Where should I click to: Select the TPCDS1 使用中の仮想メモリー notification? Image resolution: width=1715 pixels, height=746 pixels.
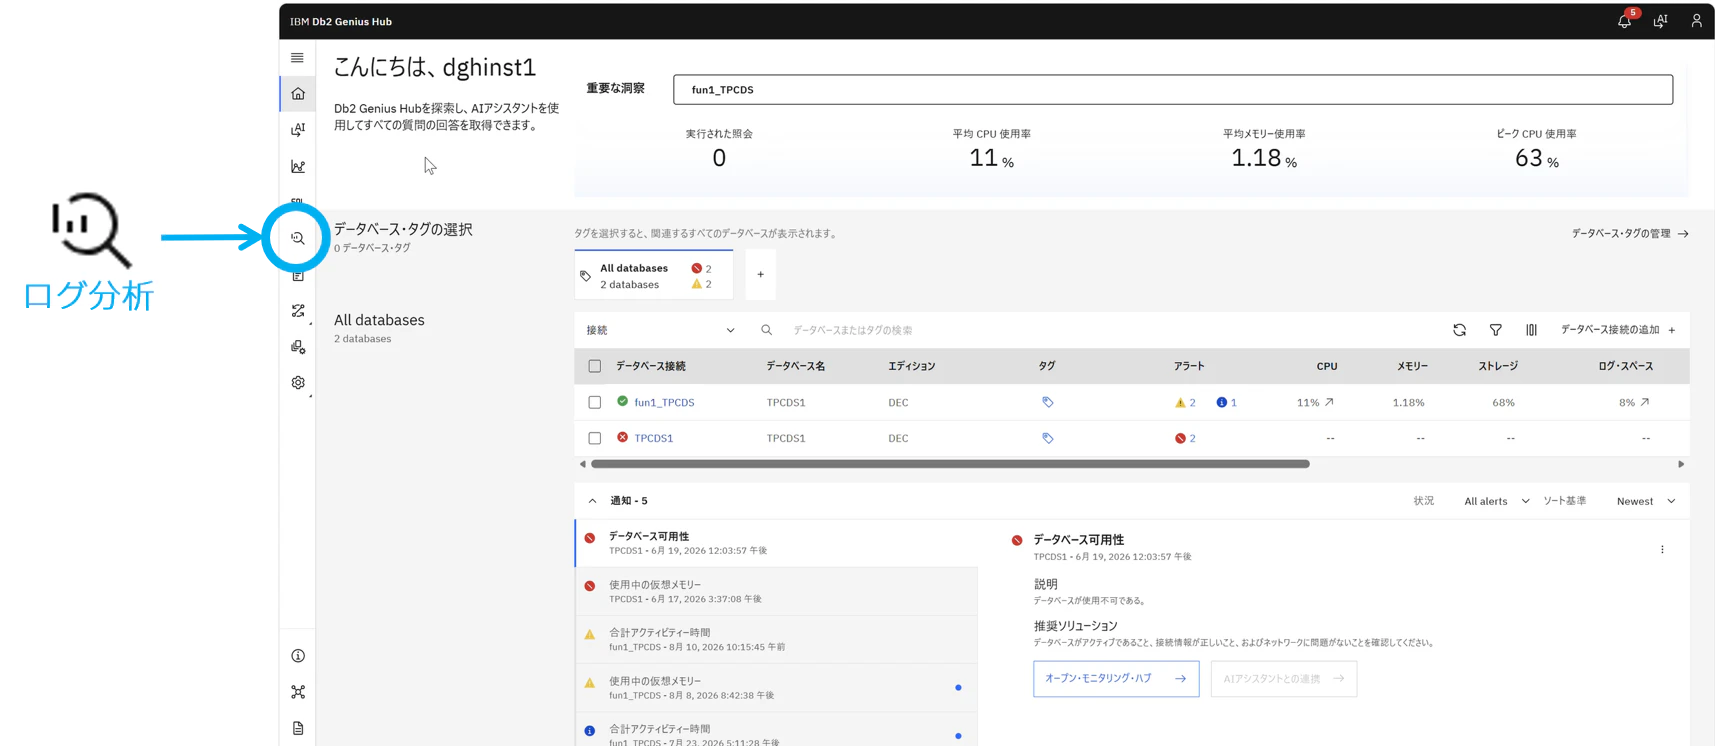point(777,591)
